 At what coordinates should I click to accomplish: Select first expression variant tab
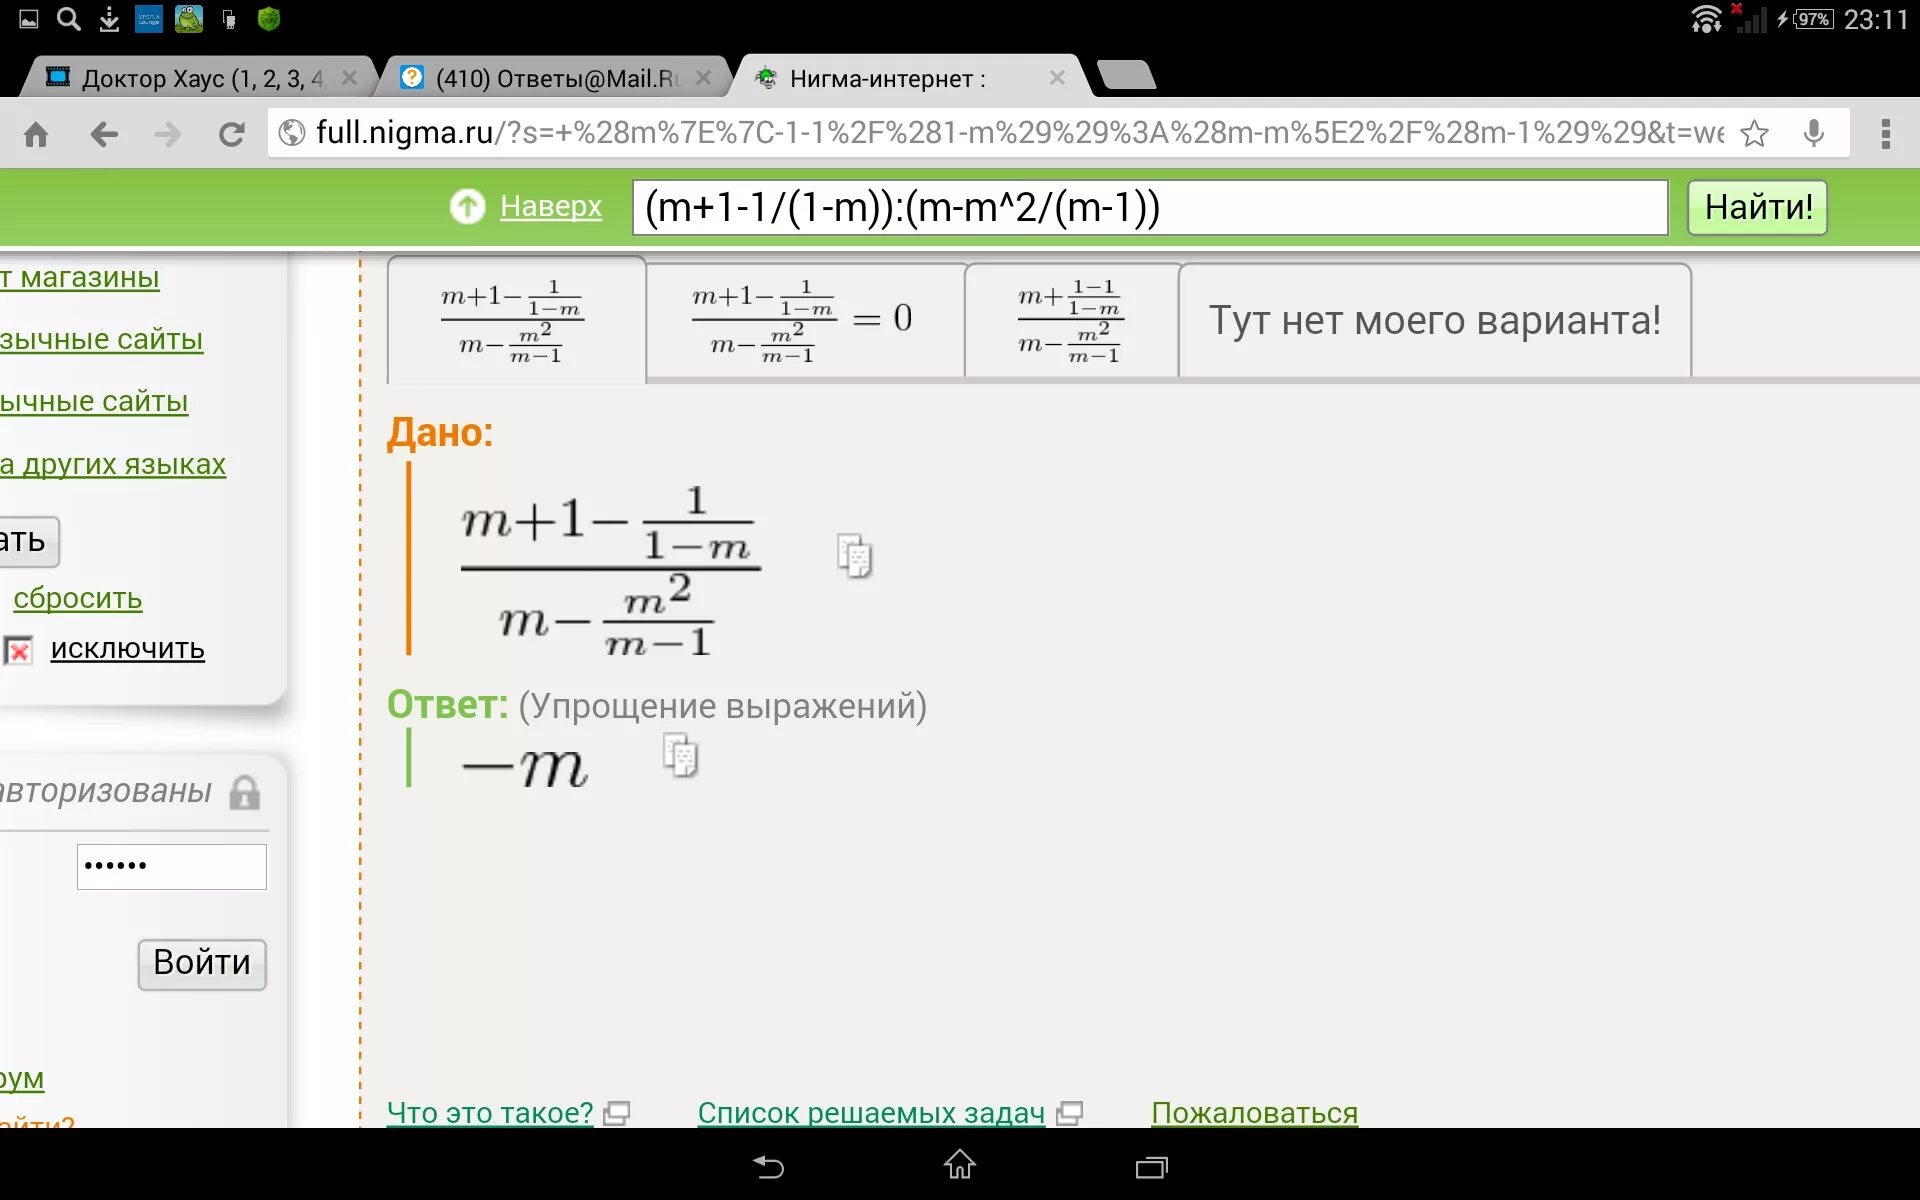516,320
